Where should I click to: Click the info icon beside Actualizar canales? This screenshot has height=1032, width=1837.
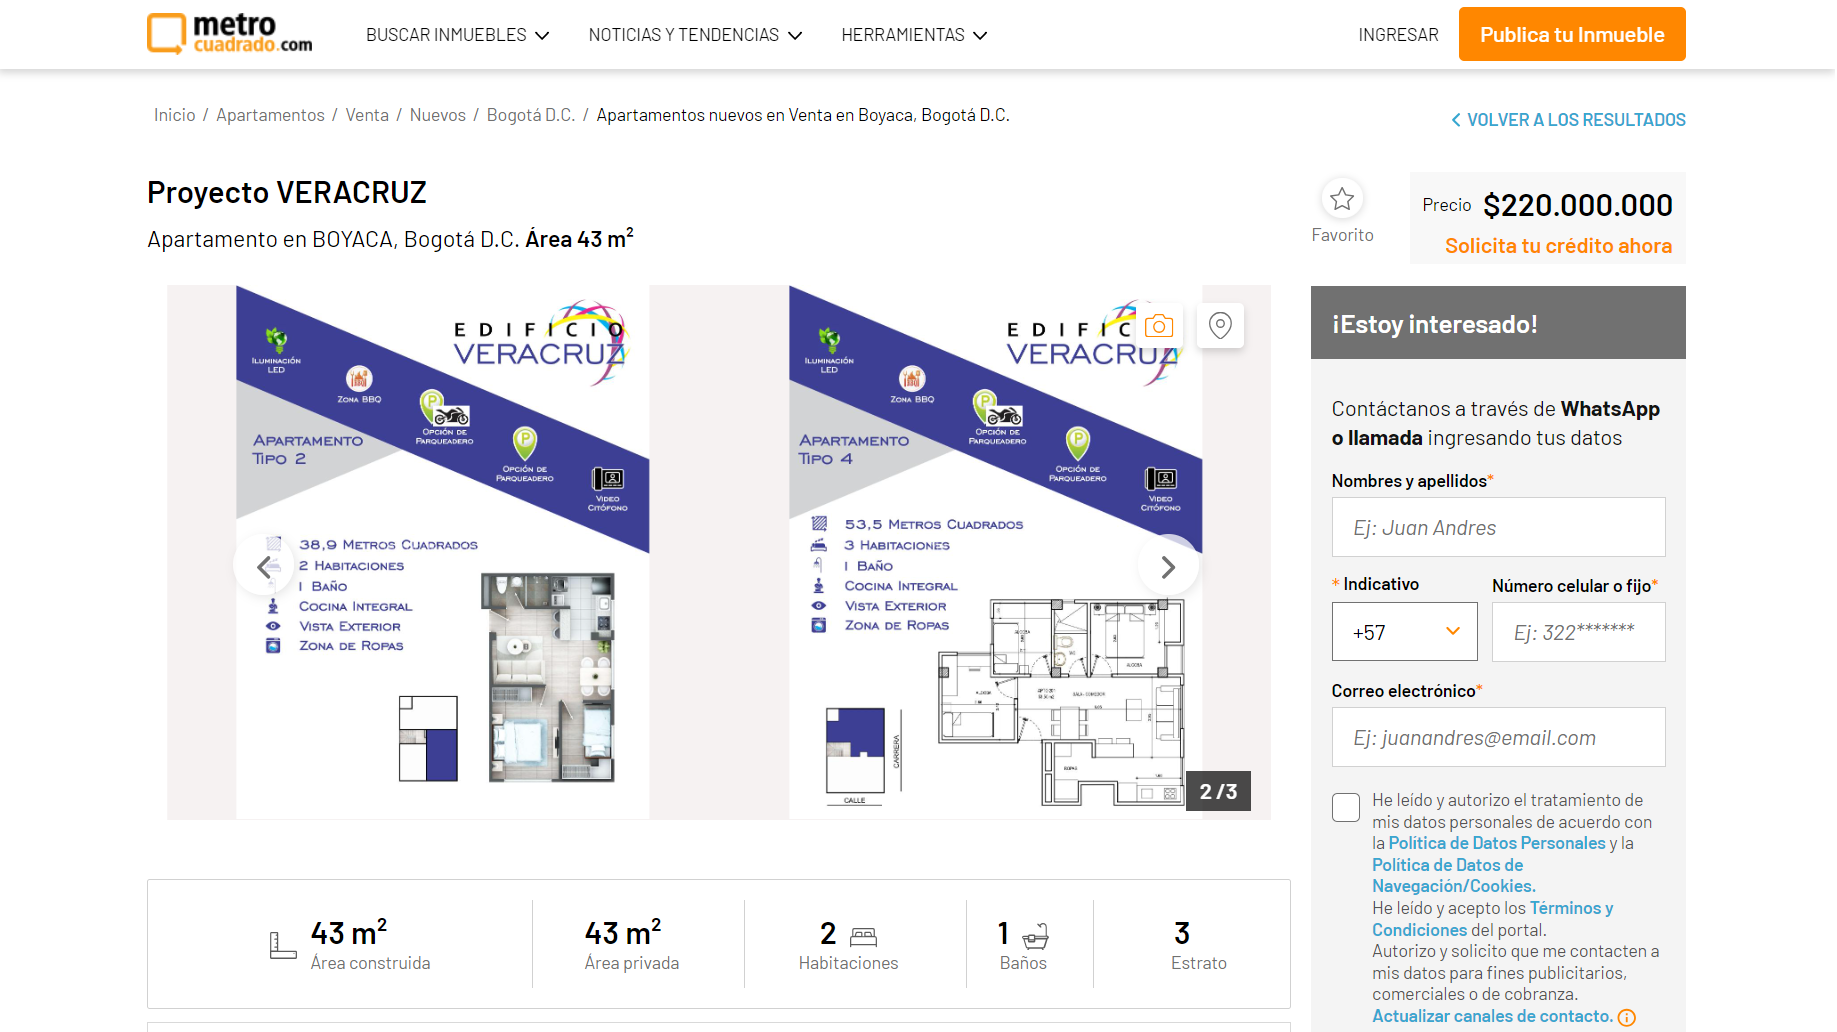coord(1627,1017)
